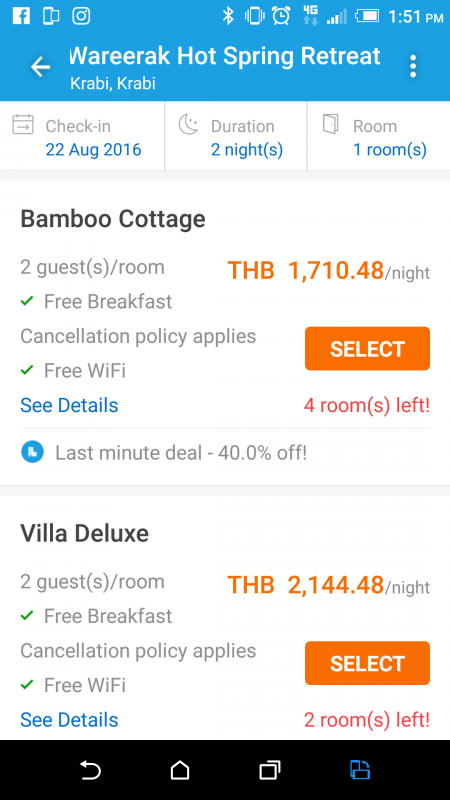See Details for Bamboo Cottage
450x800 pixels.
[69, 406]
